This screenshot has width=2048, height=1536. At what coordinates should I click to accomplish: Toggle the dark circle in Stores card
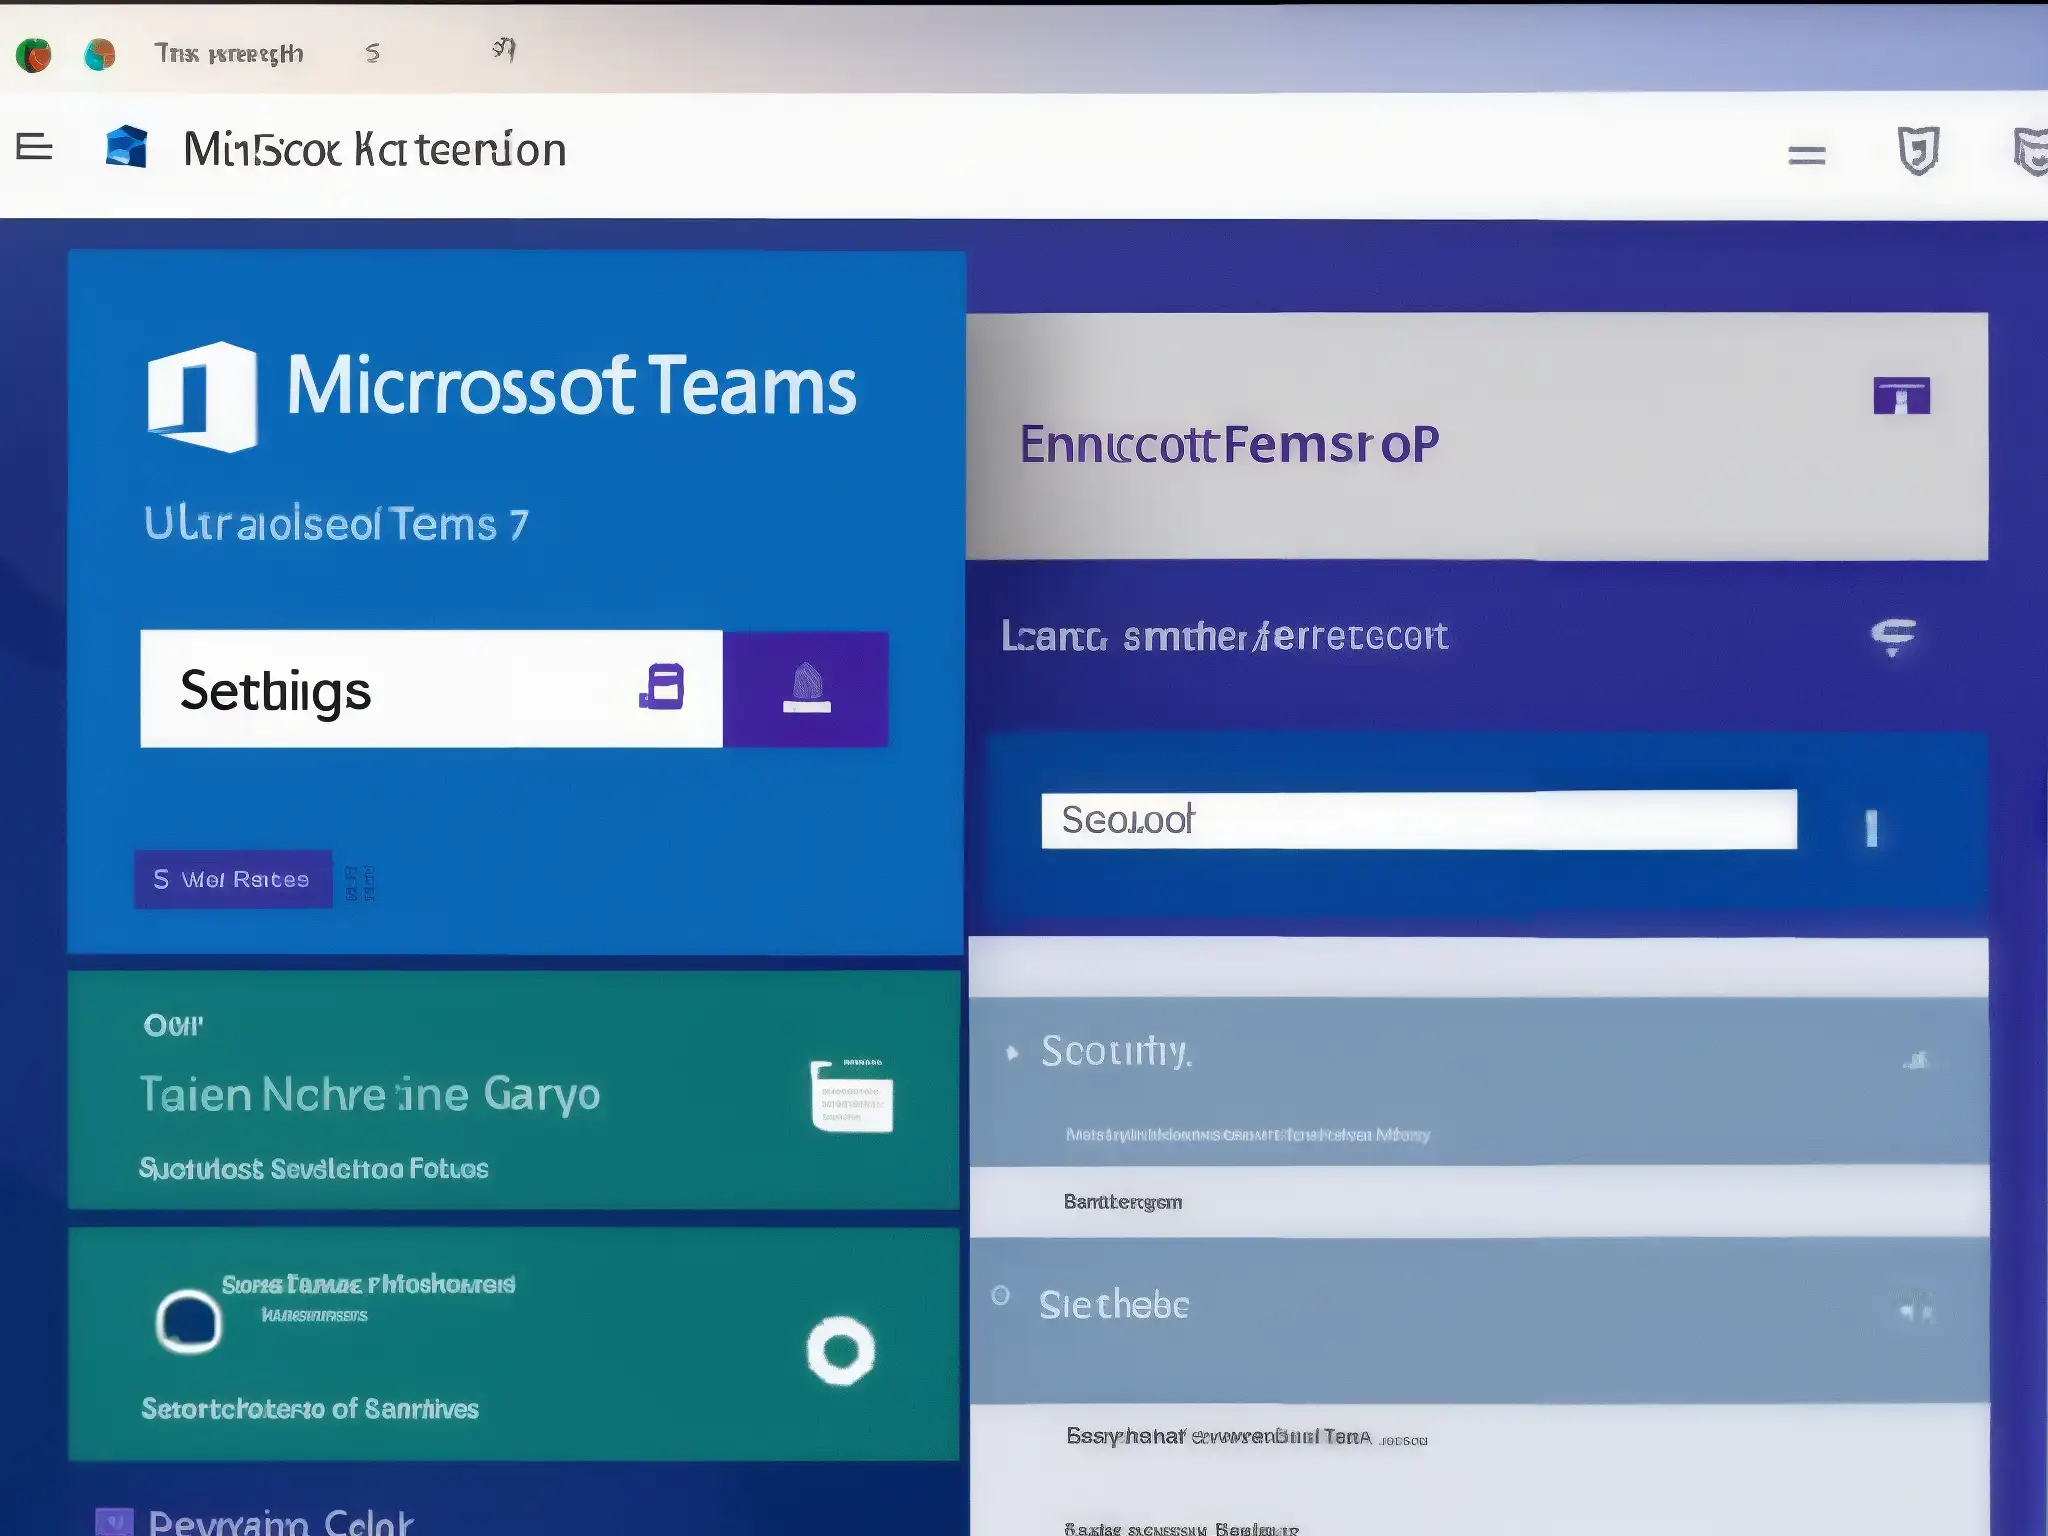[x=188, y=1322]
